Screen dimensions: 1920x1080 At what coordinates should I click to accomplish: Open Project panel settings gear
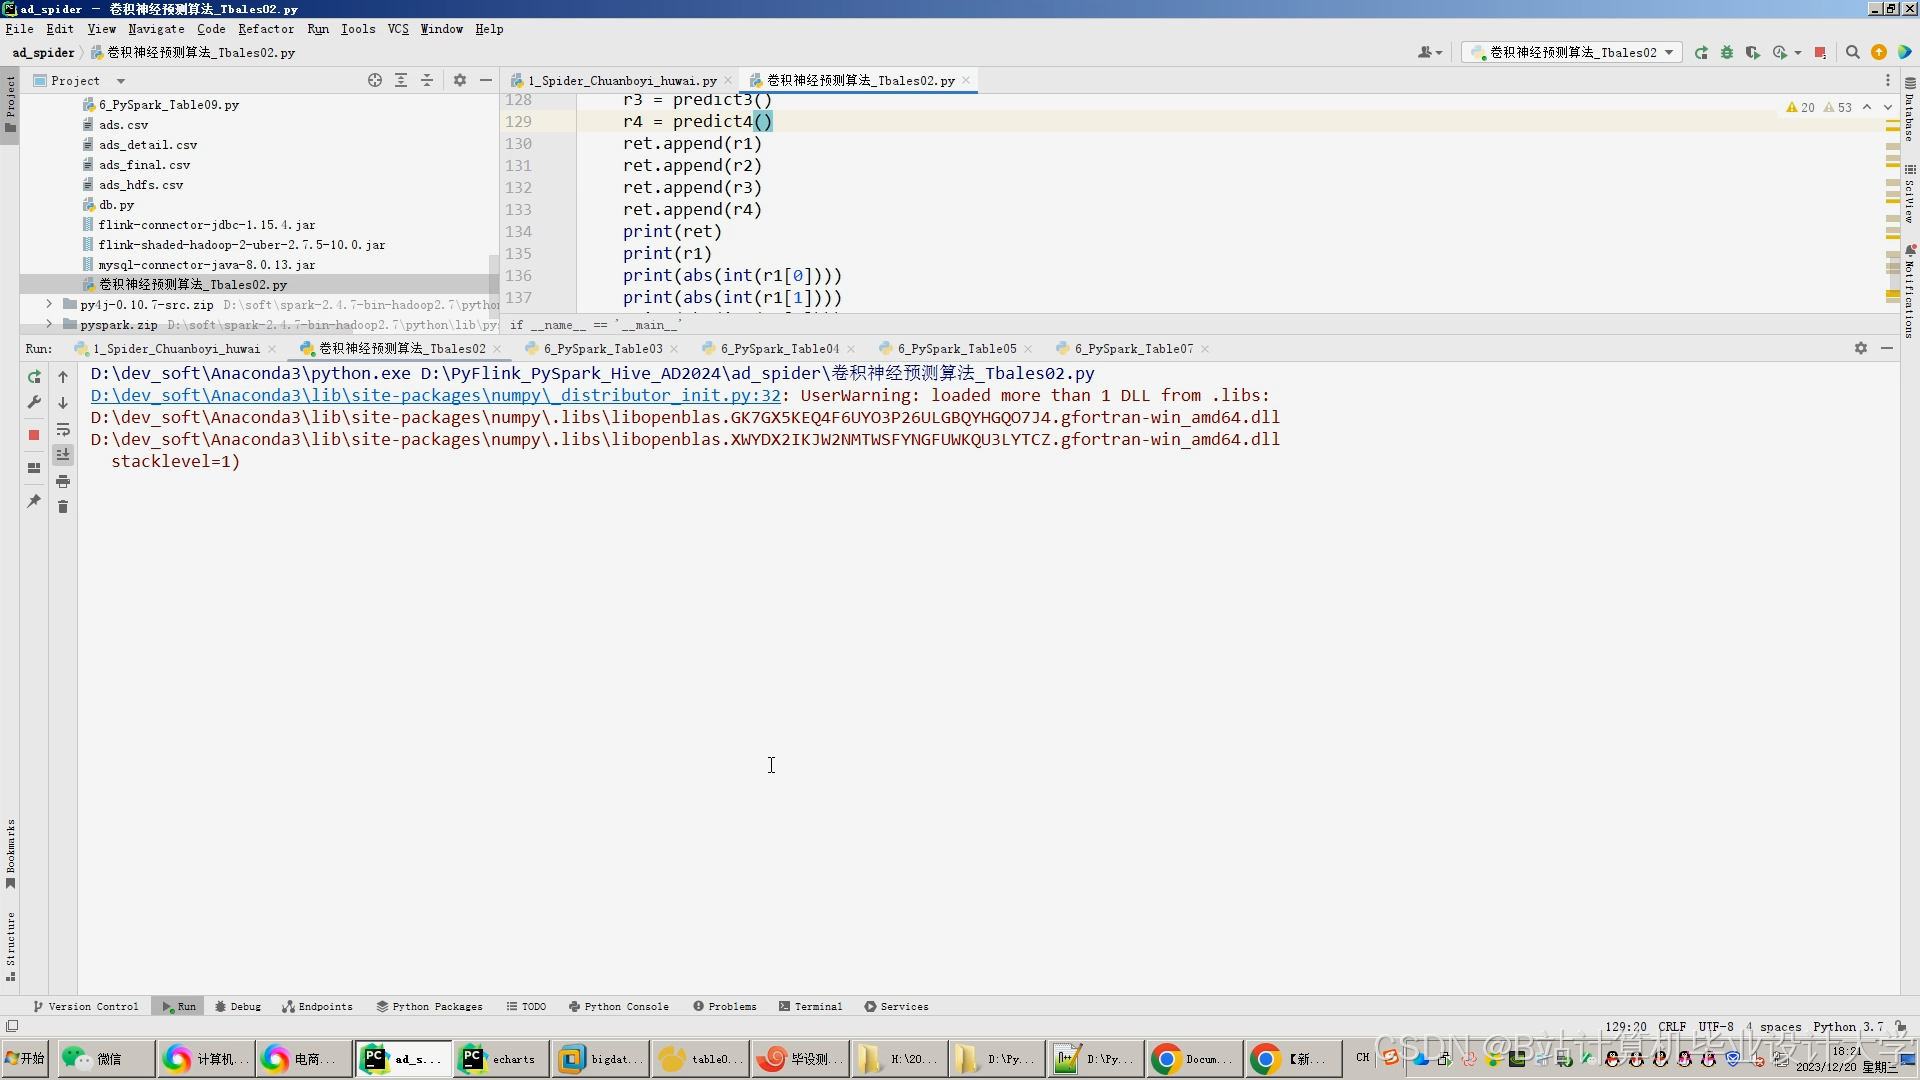click(x=460, y=81)
